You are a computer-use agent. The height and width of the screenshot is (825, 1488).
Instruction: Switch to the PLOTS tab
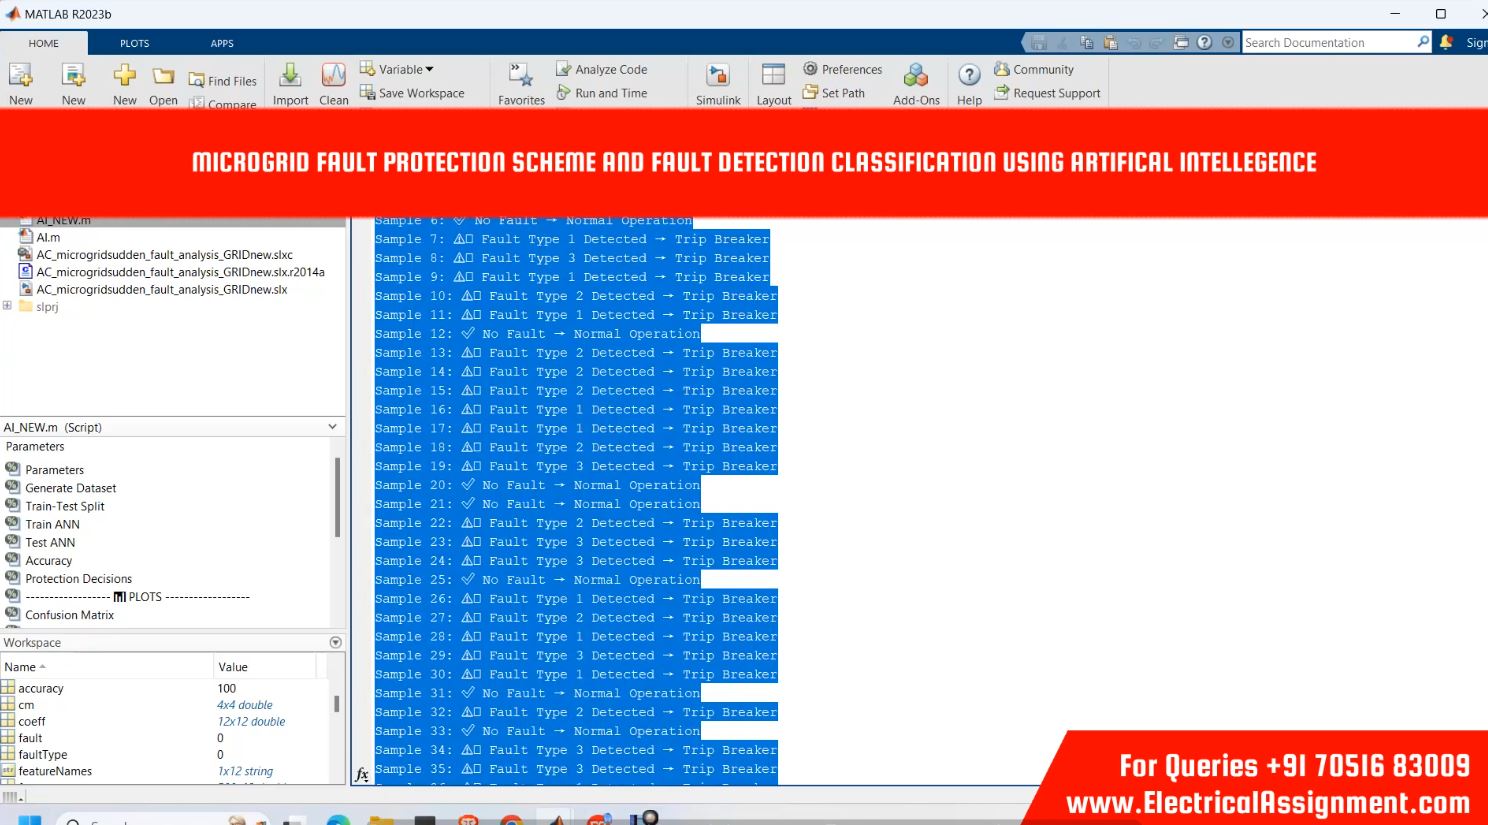[x=135, y=43]
